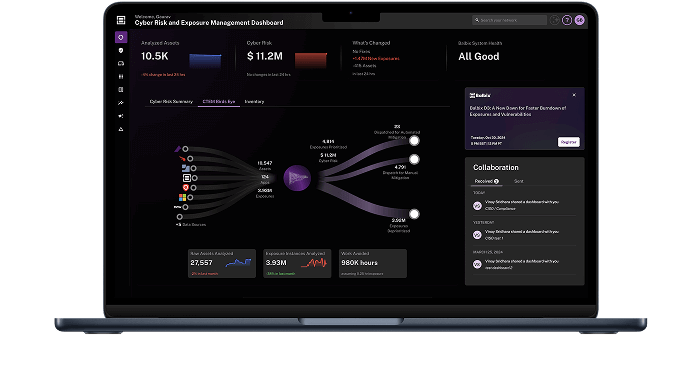Click the Register button on banner

coord(569,142)
